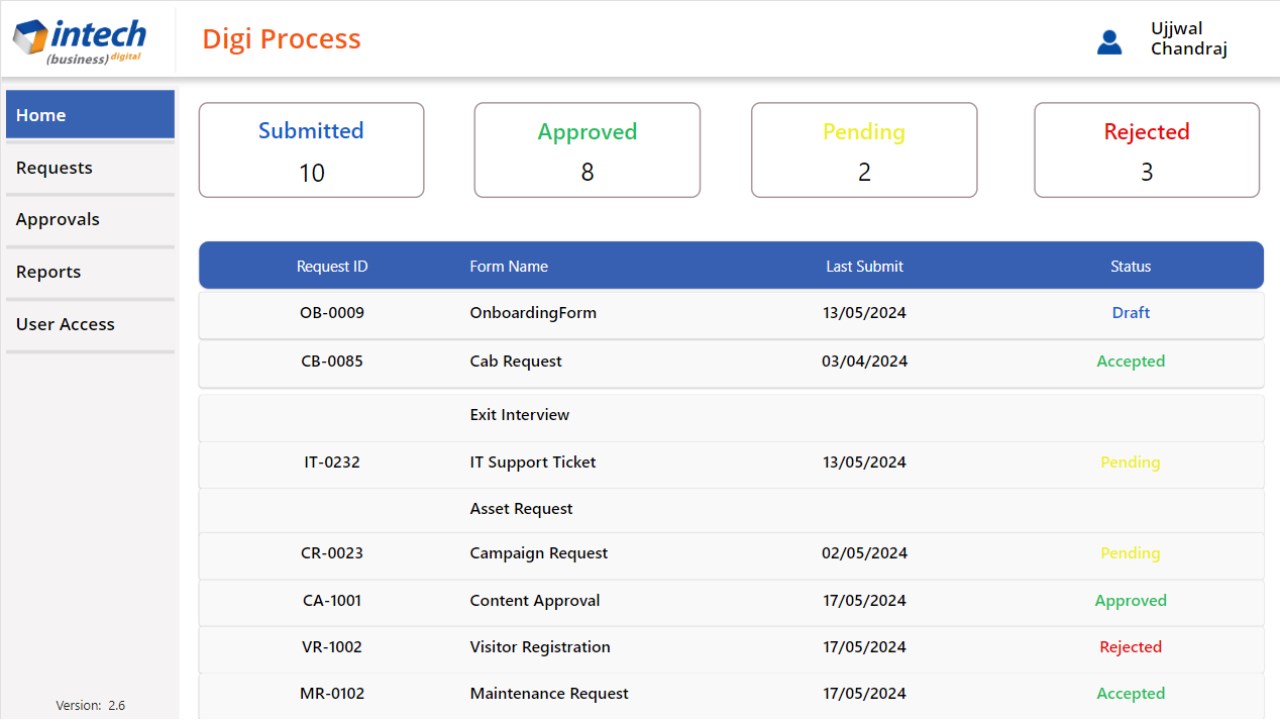Open the User Access menu item
This screenshot has width=1280, height=720.
coord(90,324)
